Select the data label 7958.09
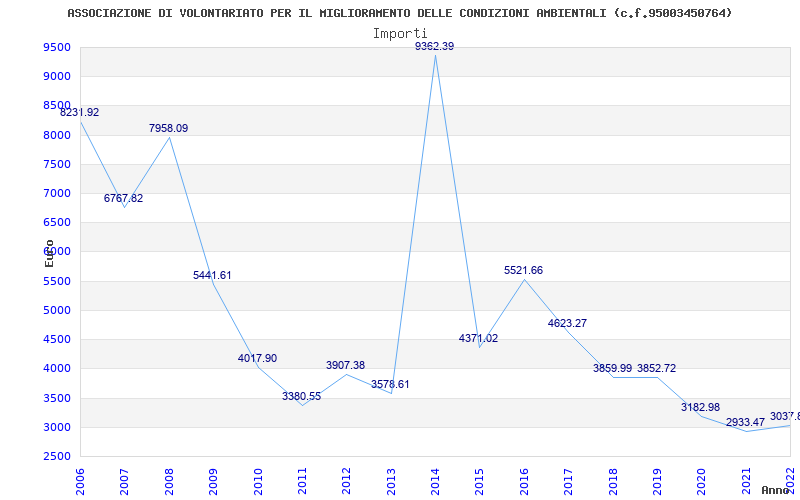The width and height of the screenshot is (800, 500). coord(168,129)
